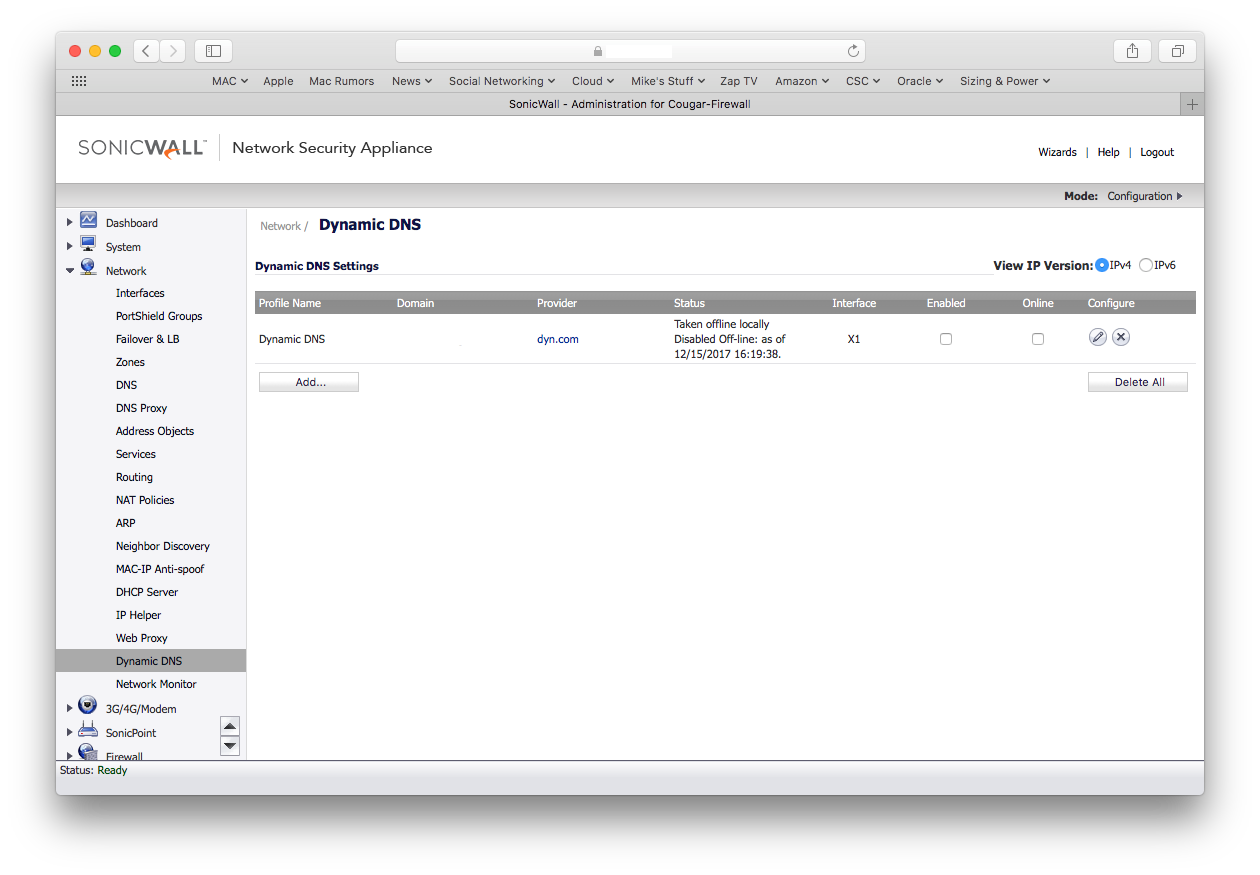The height and width of the screenshot is (875, 1260).
Task: Click the SonicPoint access point icon
Action: (87, 731)
